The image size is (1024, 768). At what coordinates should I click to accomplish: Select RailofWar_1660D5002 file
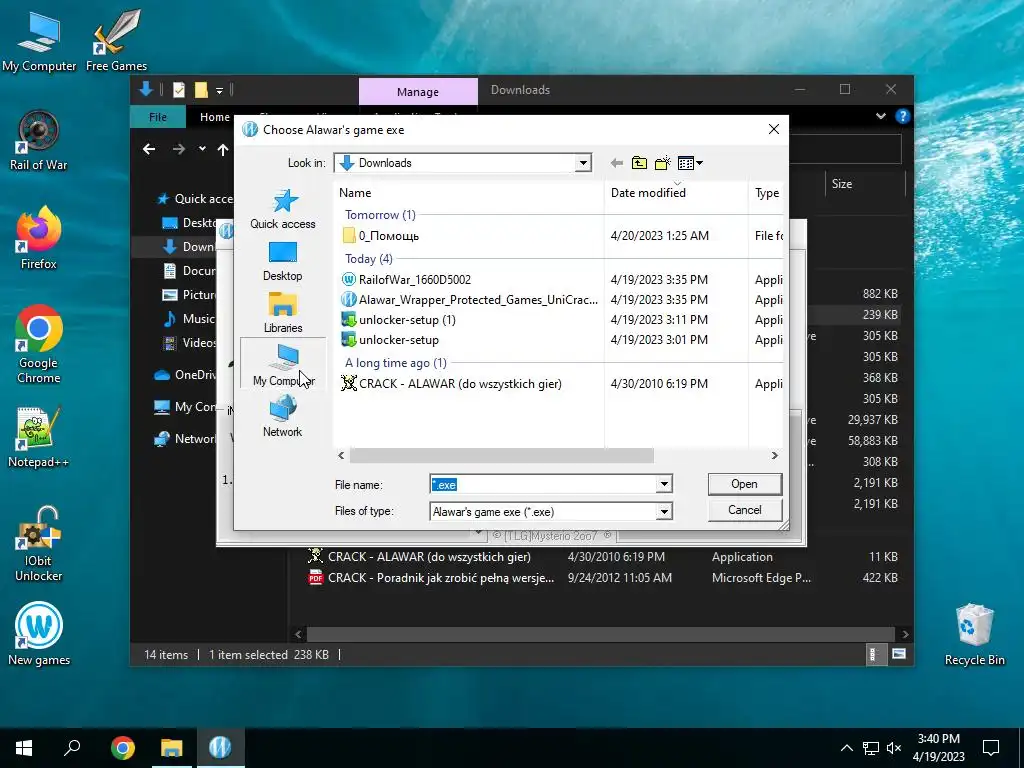[415, 280]
